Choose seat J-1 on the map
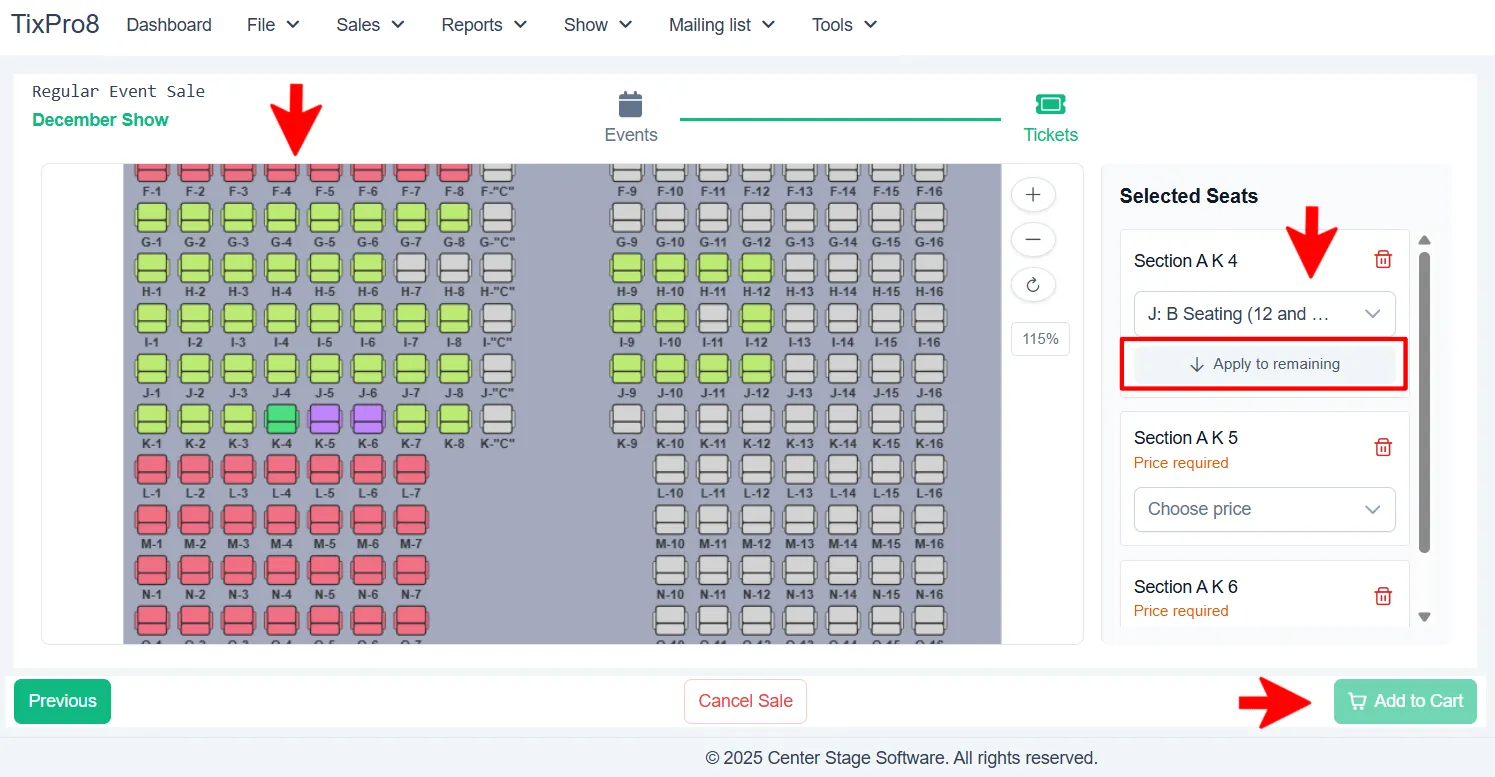 pyautogui.click(x=151, y=369)
